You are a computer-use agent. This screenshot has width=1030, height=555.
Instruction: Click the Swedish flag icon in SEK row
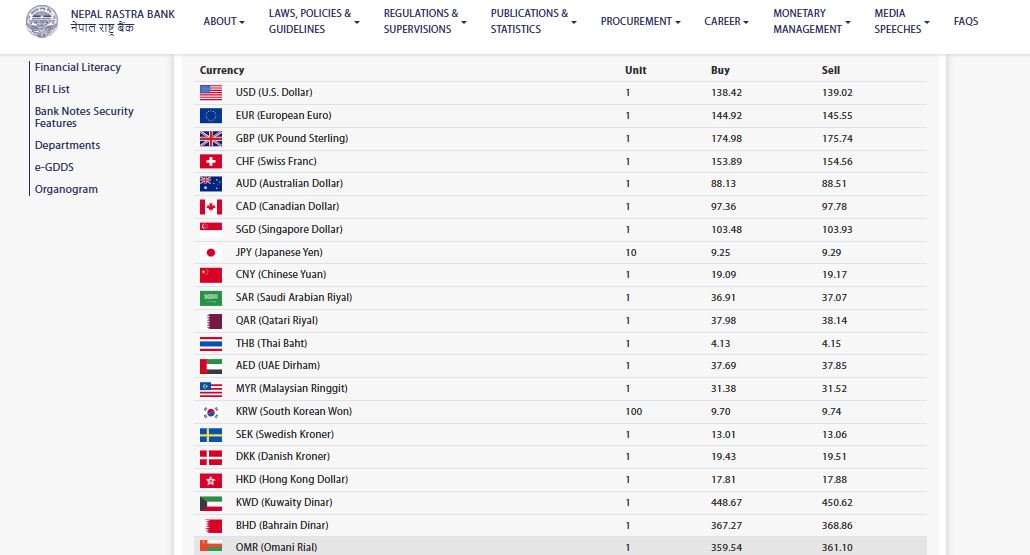211,434
